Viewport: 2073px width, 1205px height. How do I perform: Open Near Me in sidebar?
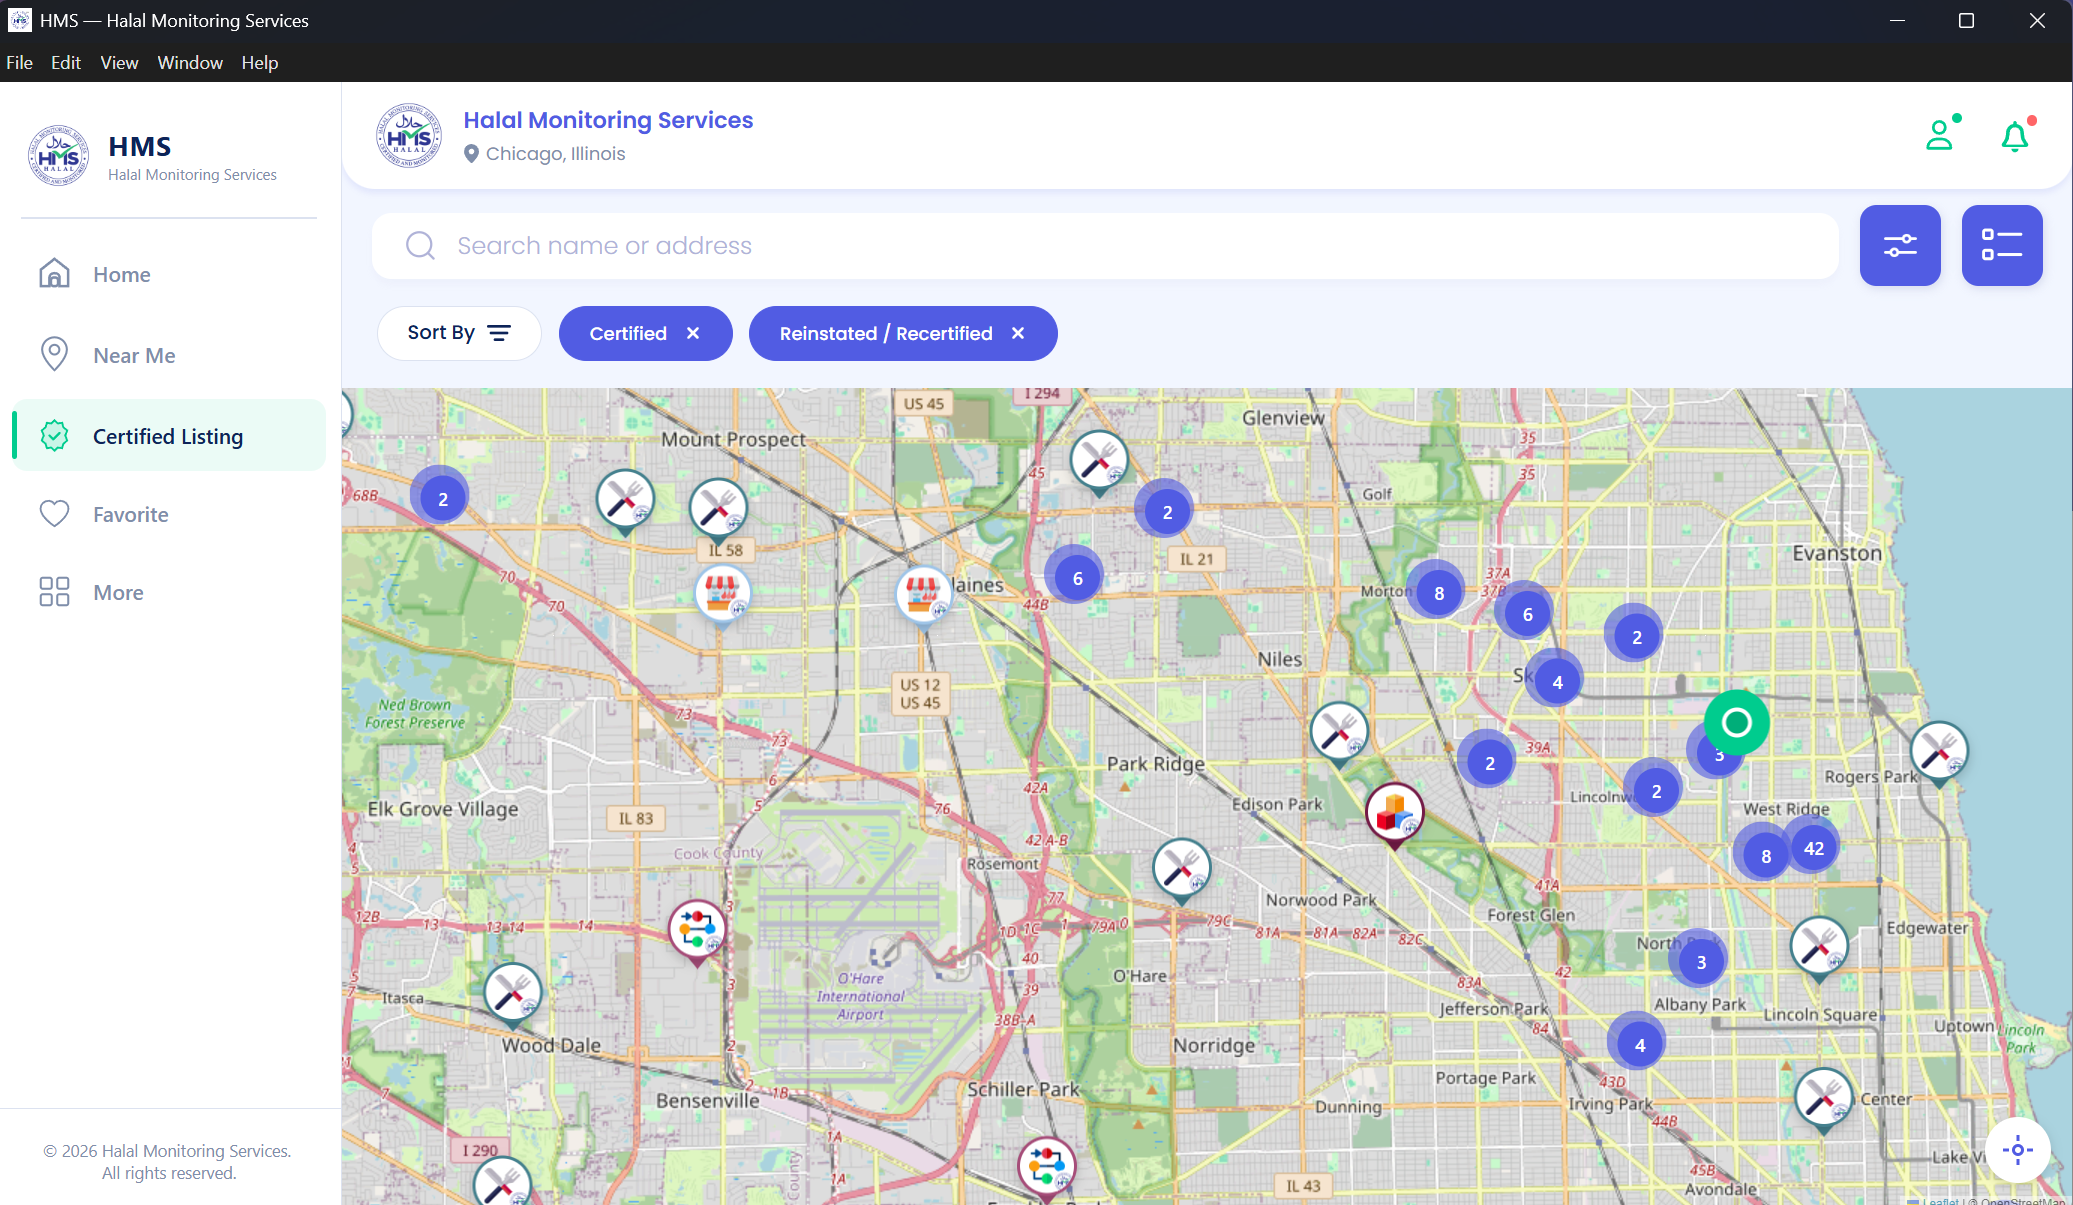[169, 355]
